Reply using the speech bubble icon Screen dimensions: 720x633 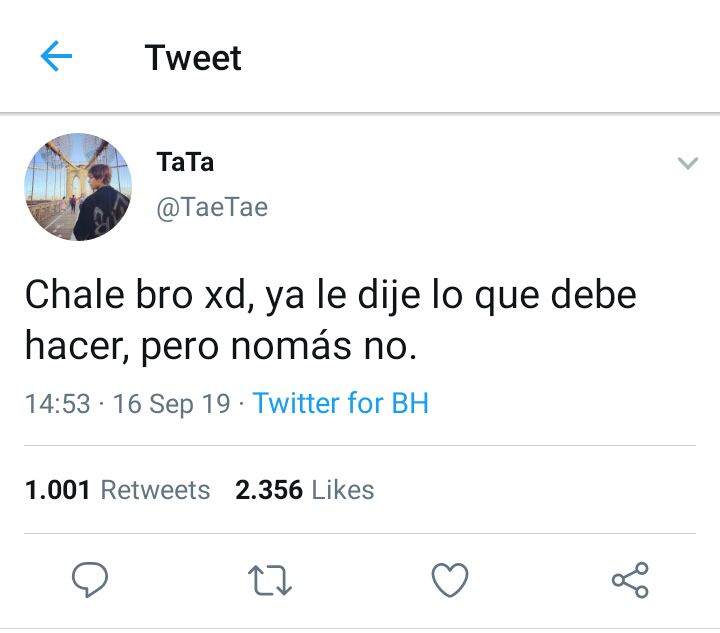(x=90, y=579)
